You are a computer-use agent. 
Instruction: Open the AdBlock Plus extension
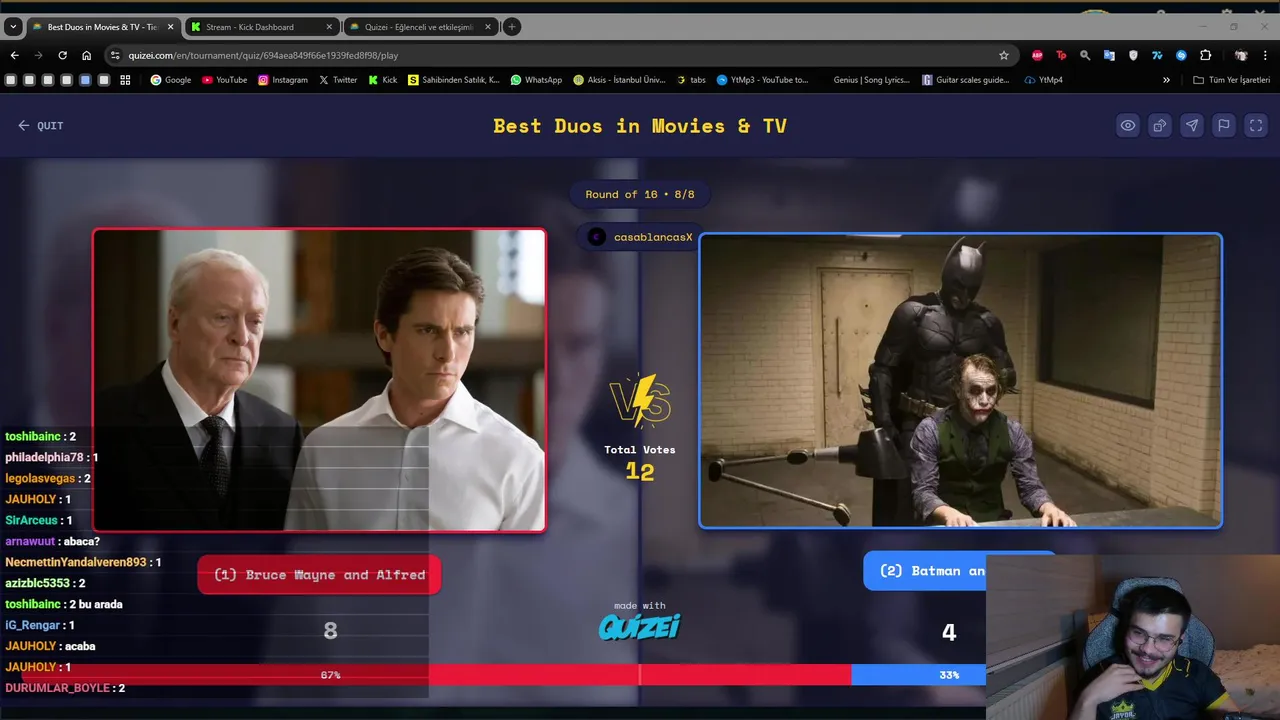[x=1037, y=55]
